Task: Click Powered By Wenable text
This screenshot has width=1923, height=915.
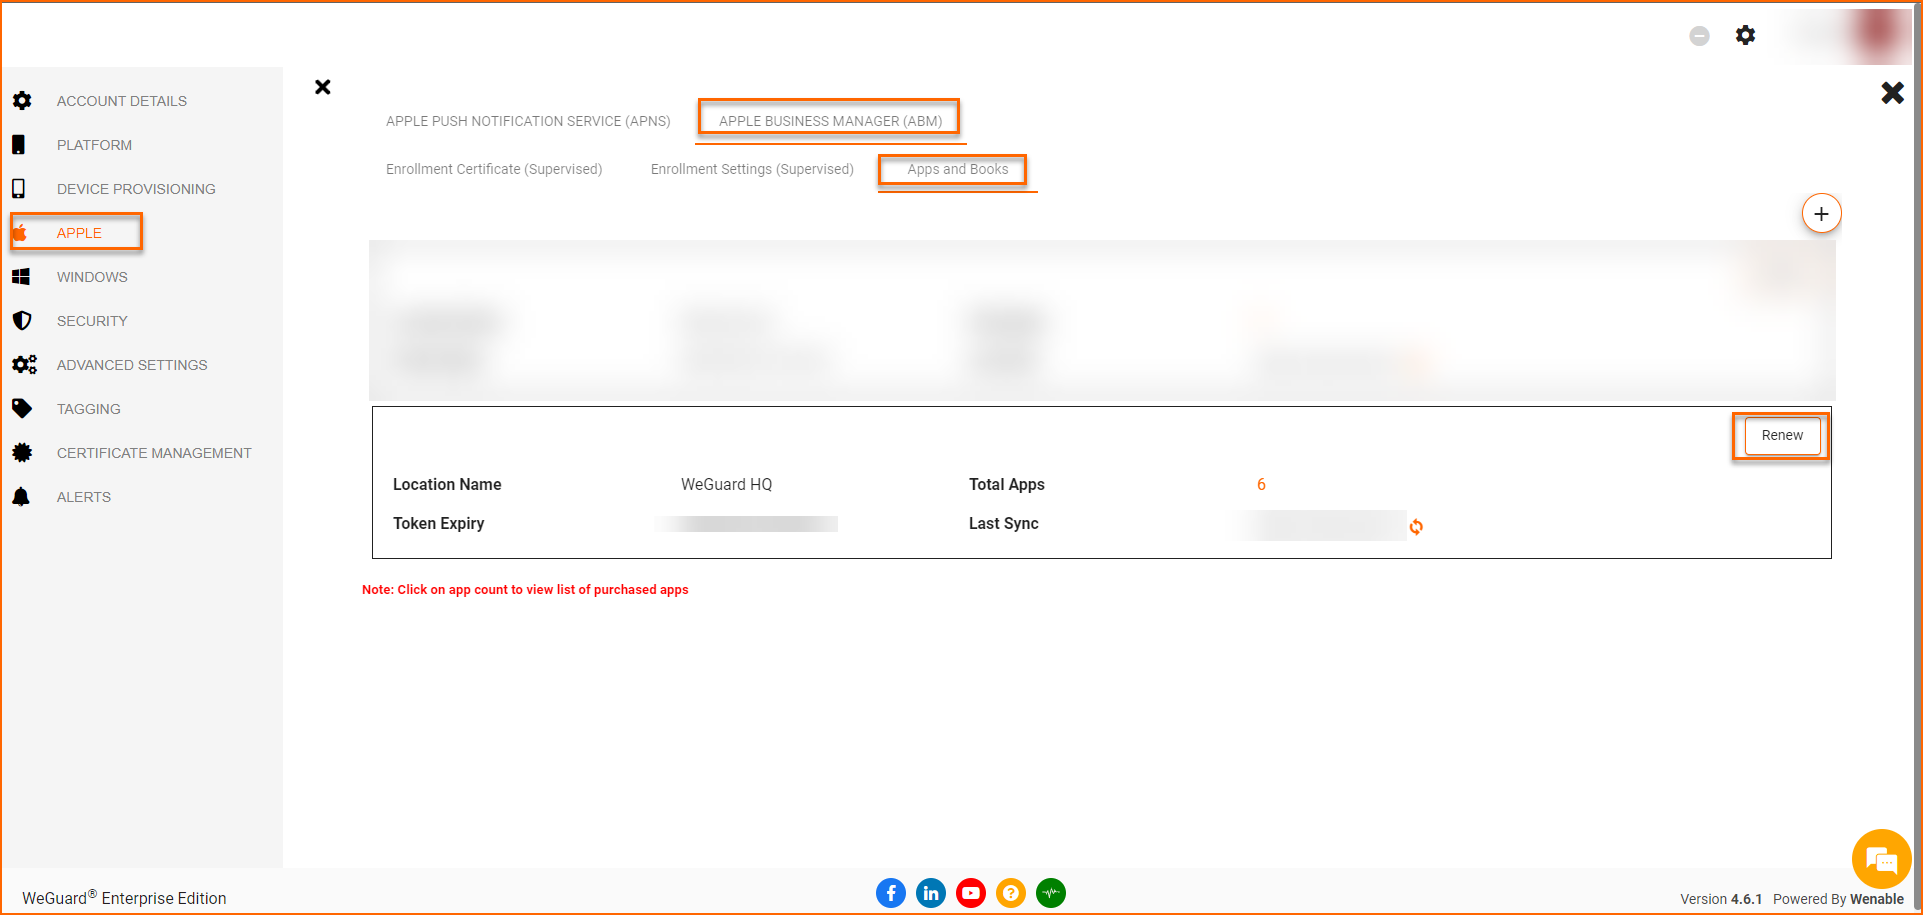Action: pyautogui.click(x=1838, y=899)
